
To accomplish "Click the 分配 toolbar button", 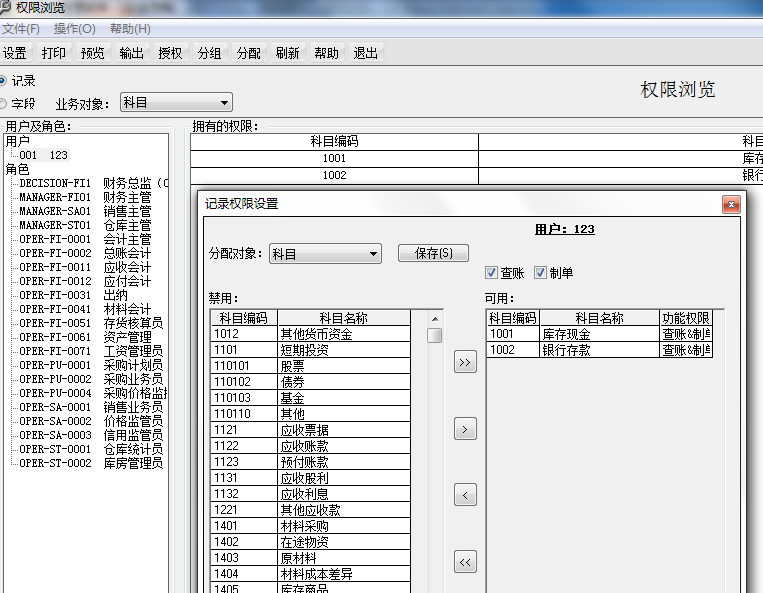I will [248, 53].
